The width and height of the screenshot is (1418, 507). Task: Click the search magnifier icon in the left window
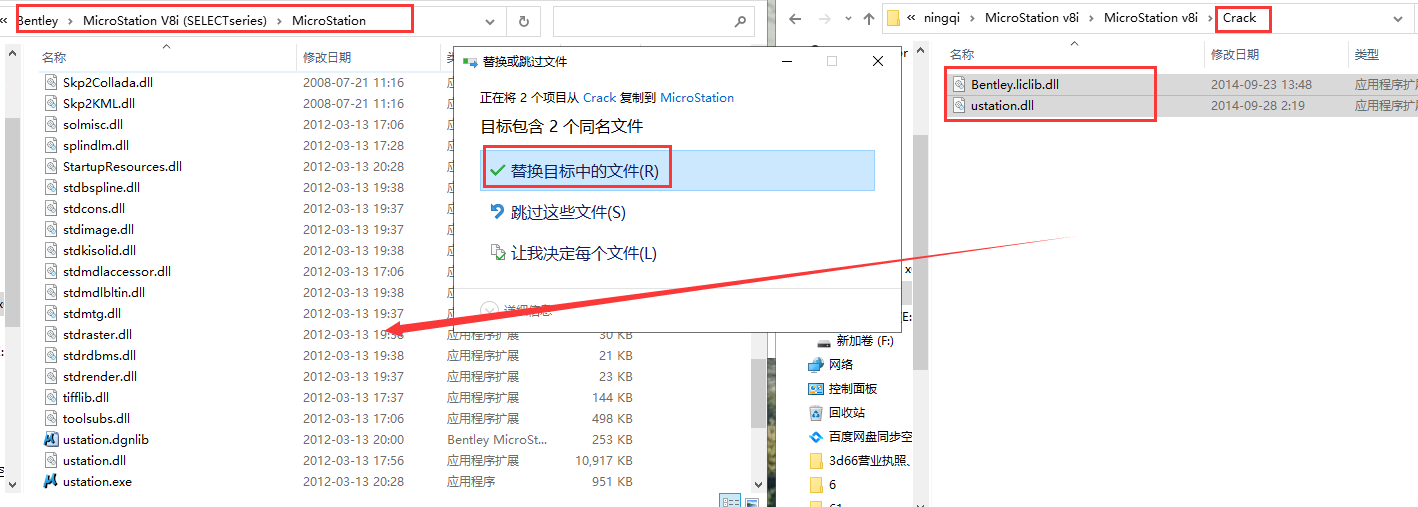(740, 20)
